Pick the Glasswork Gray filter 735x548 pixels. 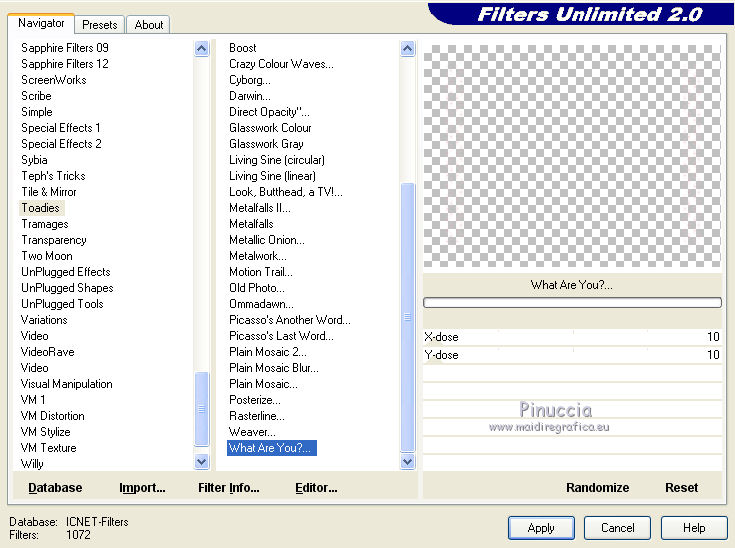(266, 143)
